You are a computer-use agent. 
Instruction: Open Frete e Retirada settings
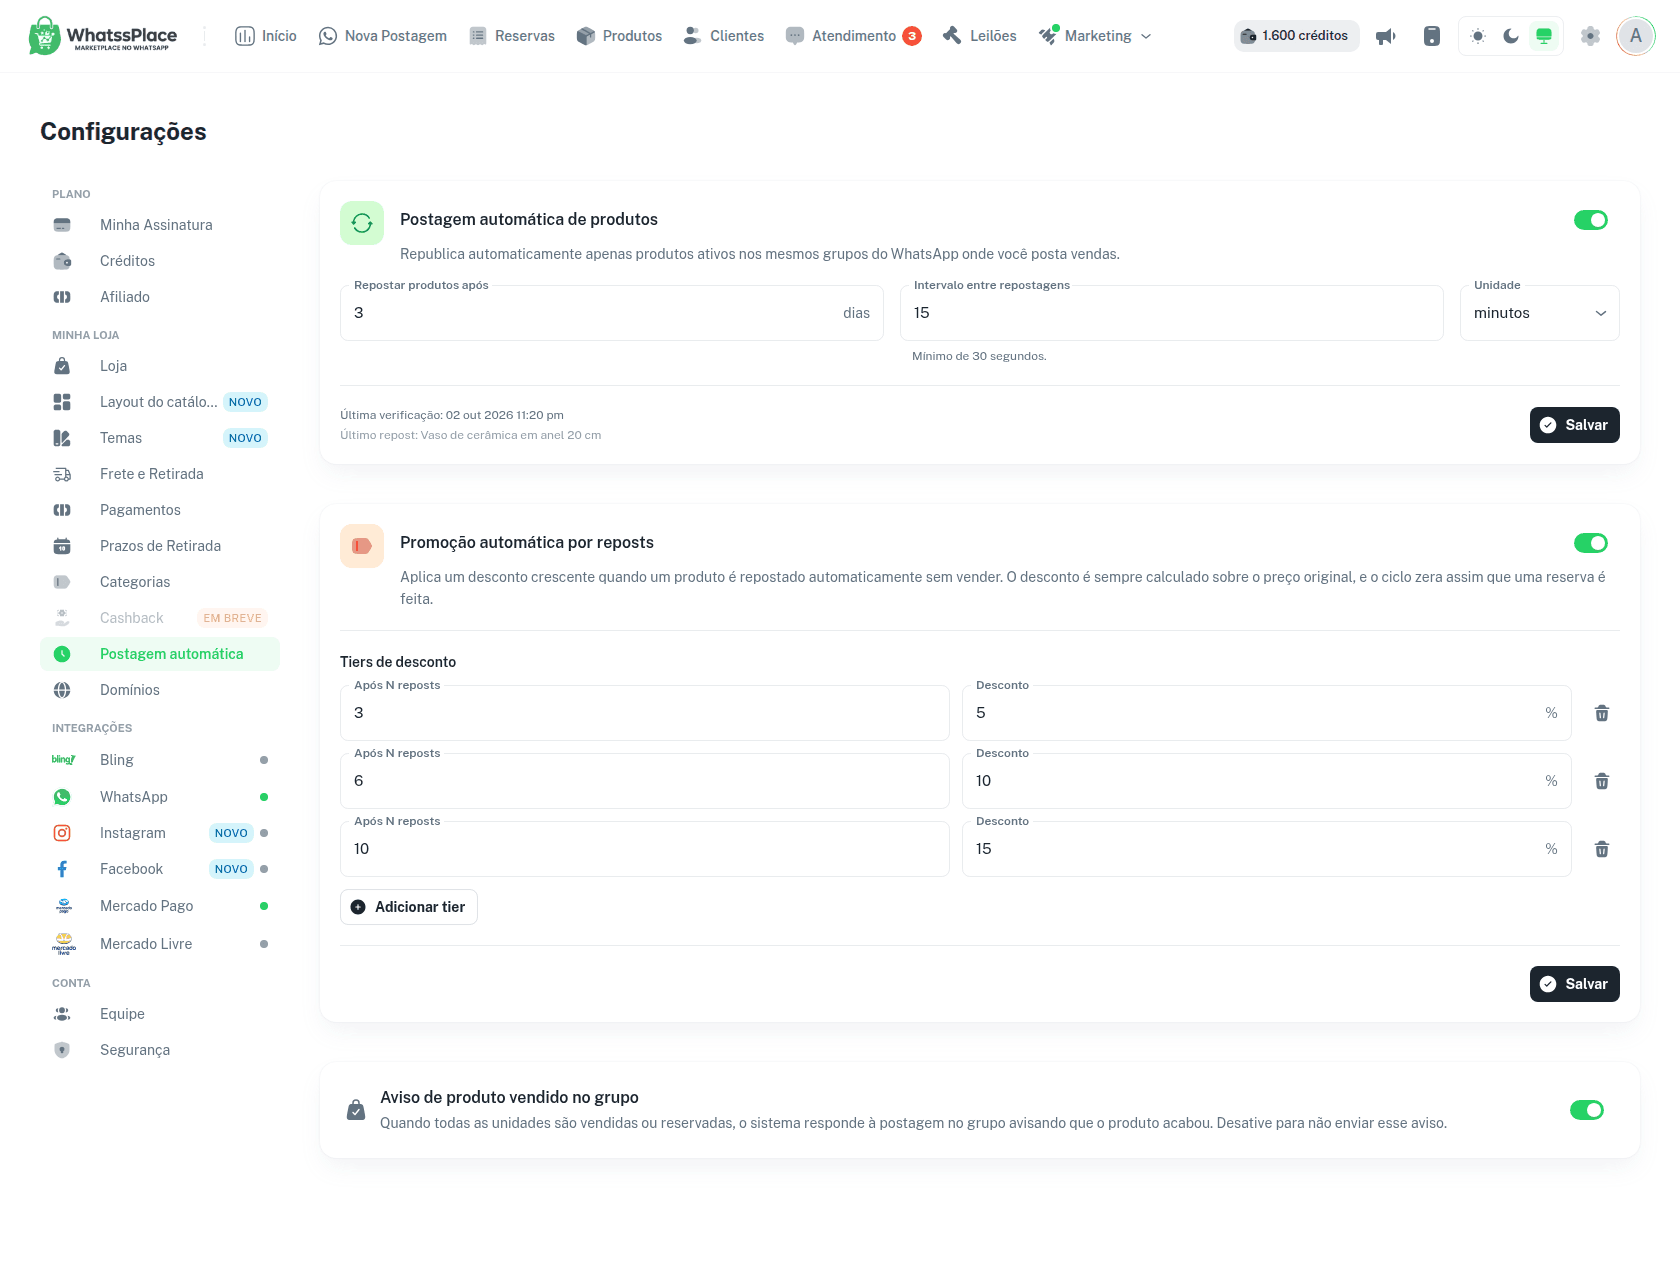(160, 474)
